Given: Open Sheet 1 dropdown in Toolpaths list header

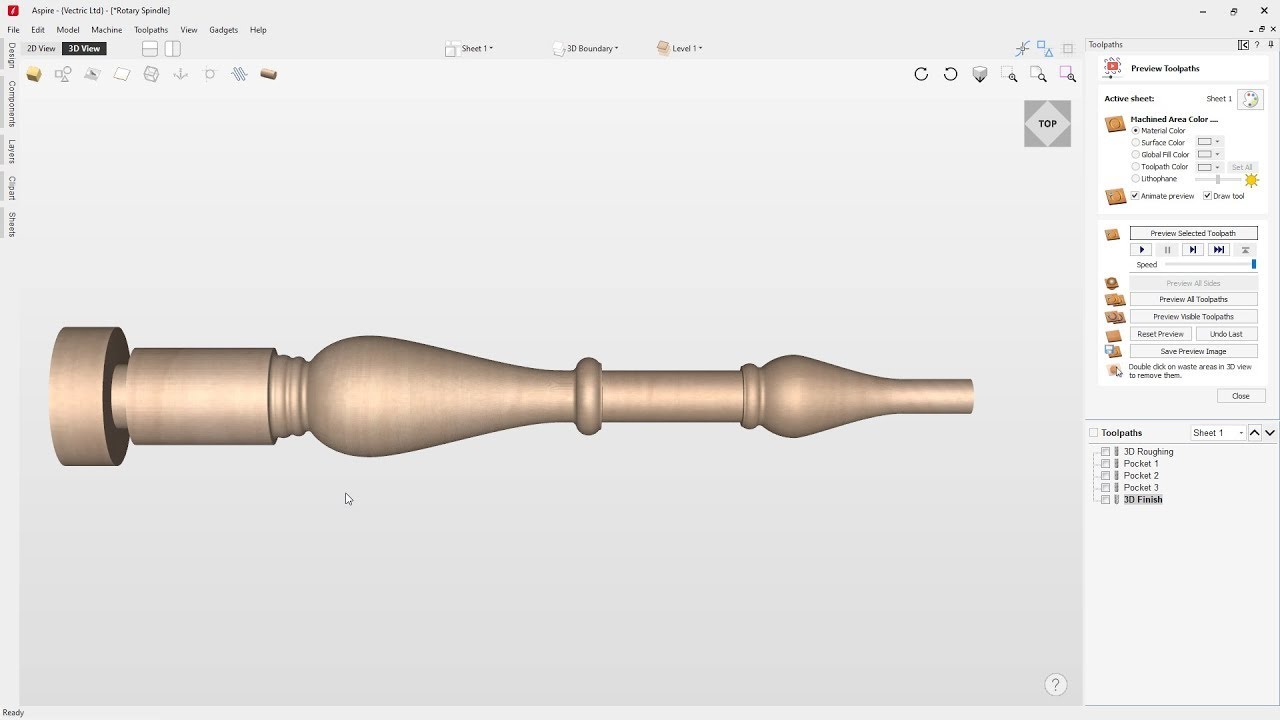Looking at the screenshot, I should click(1218, 433).
